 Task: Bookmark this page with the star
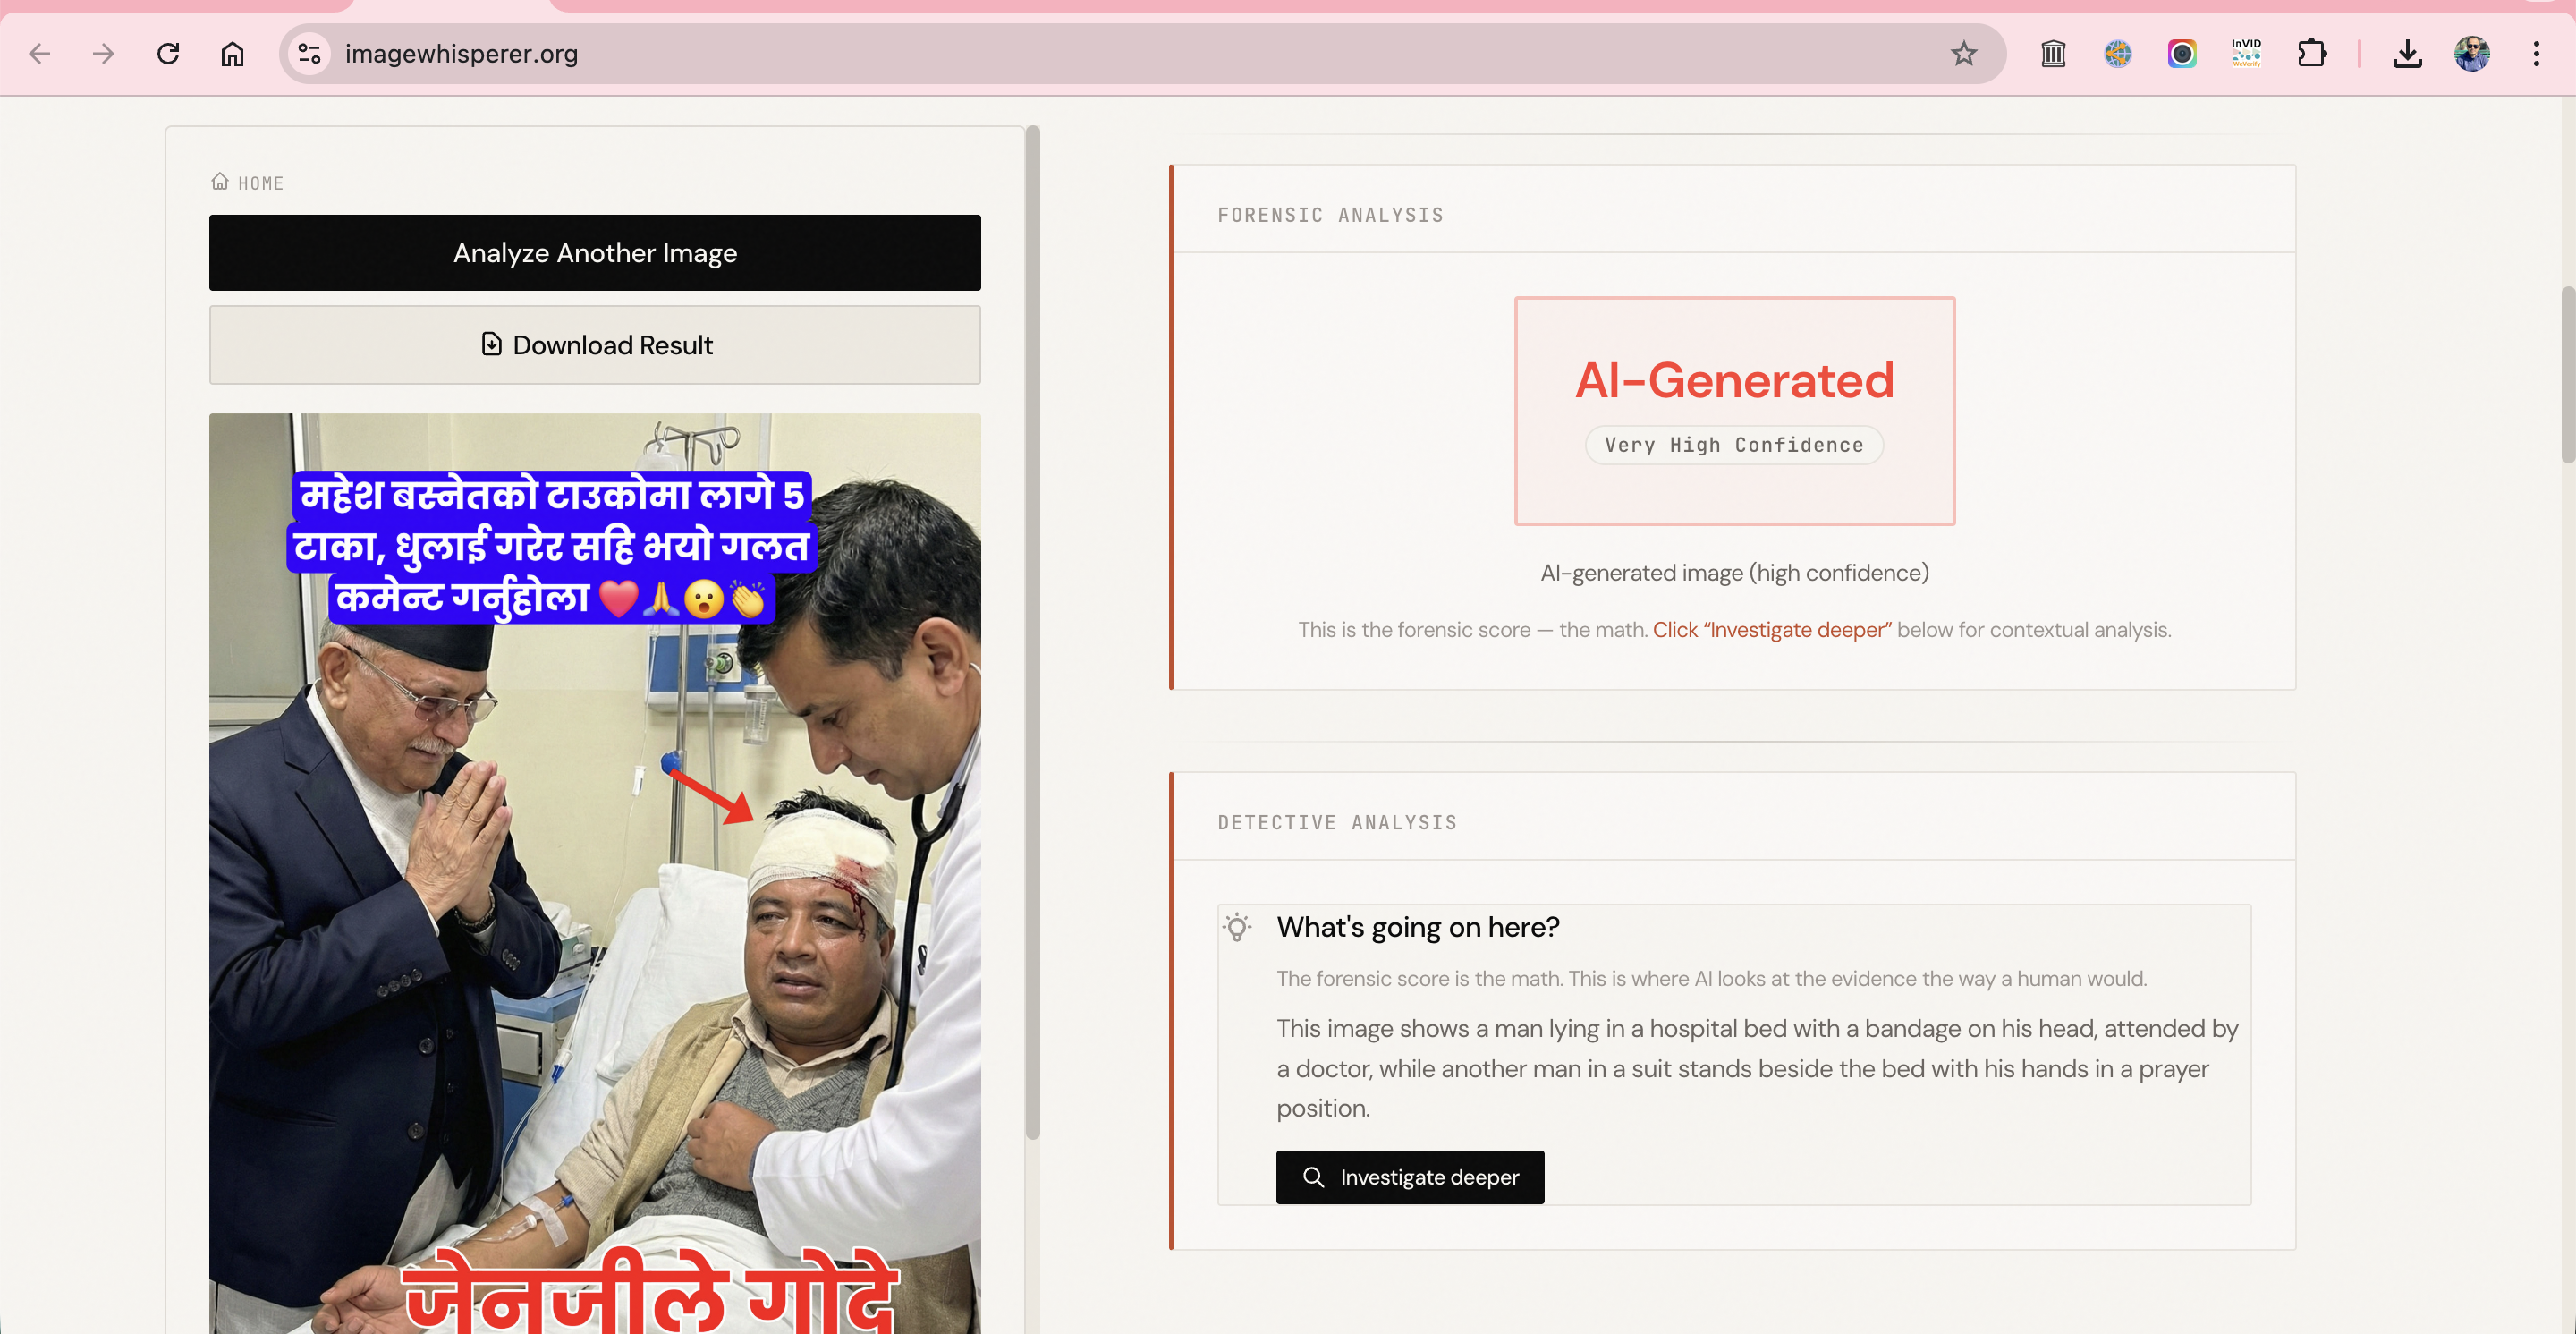click(1963, 54)
